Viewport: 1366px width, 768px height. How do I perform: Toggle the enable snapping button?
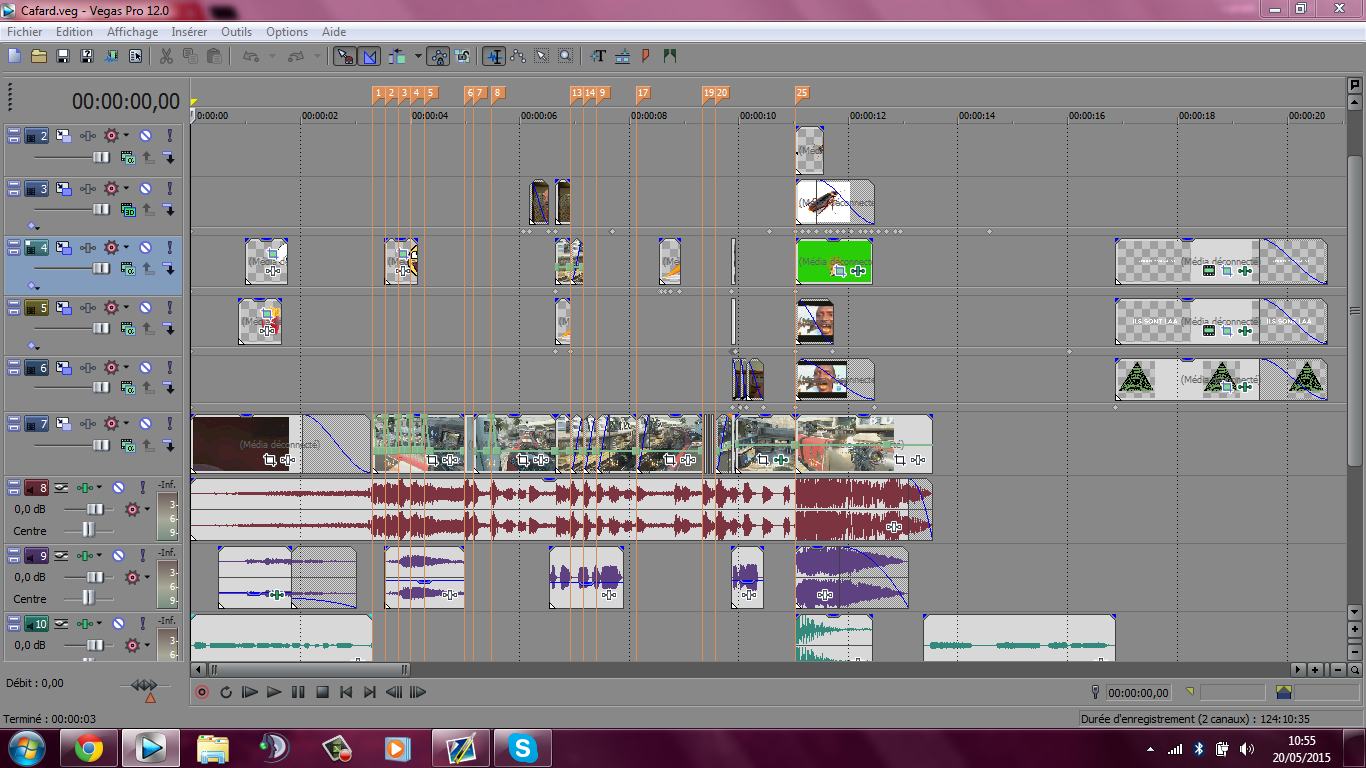[344, 56]
